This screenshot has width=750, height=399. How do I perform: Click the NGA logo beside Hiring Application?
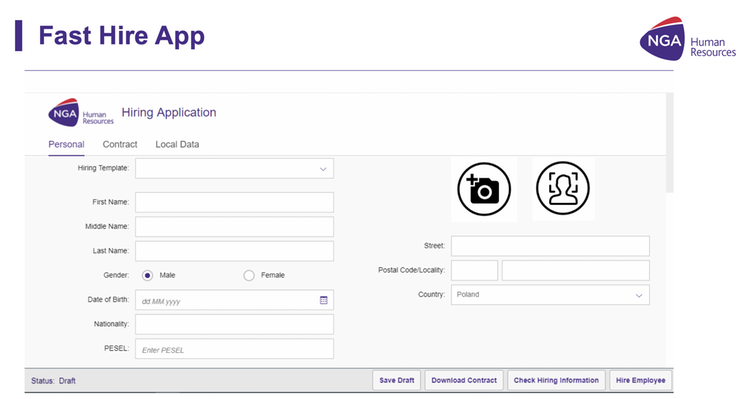(x=81, y=113)
